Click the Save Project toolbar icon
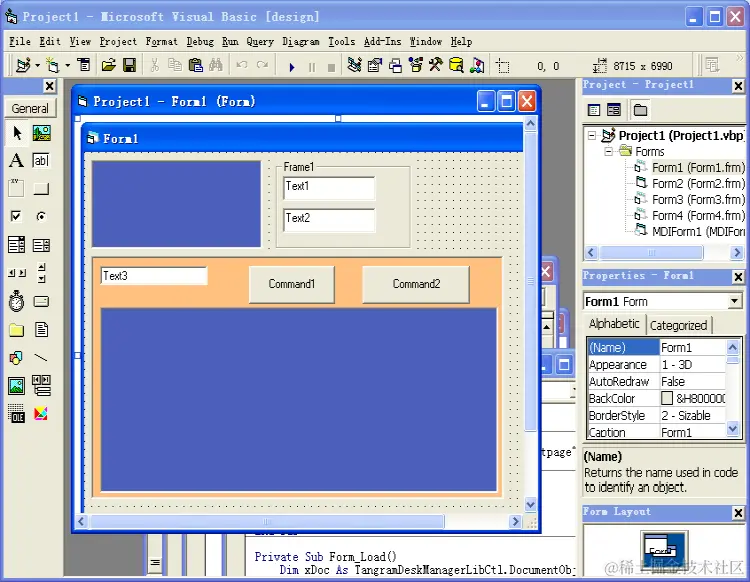750x582 pixels. click(129, 65)
